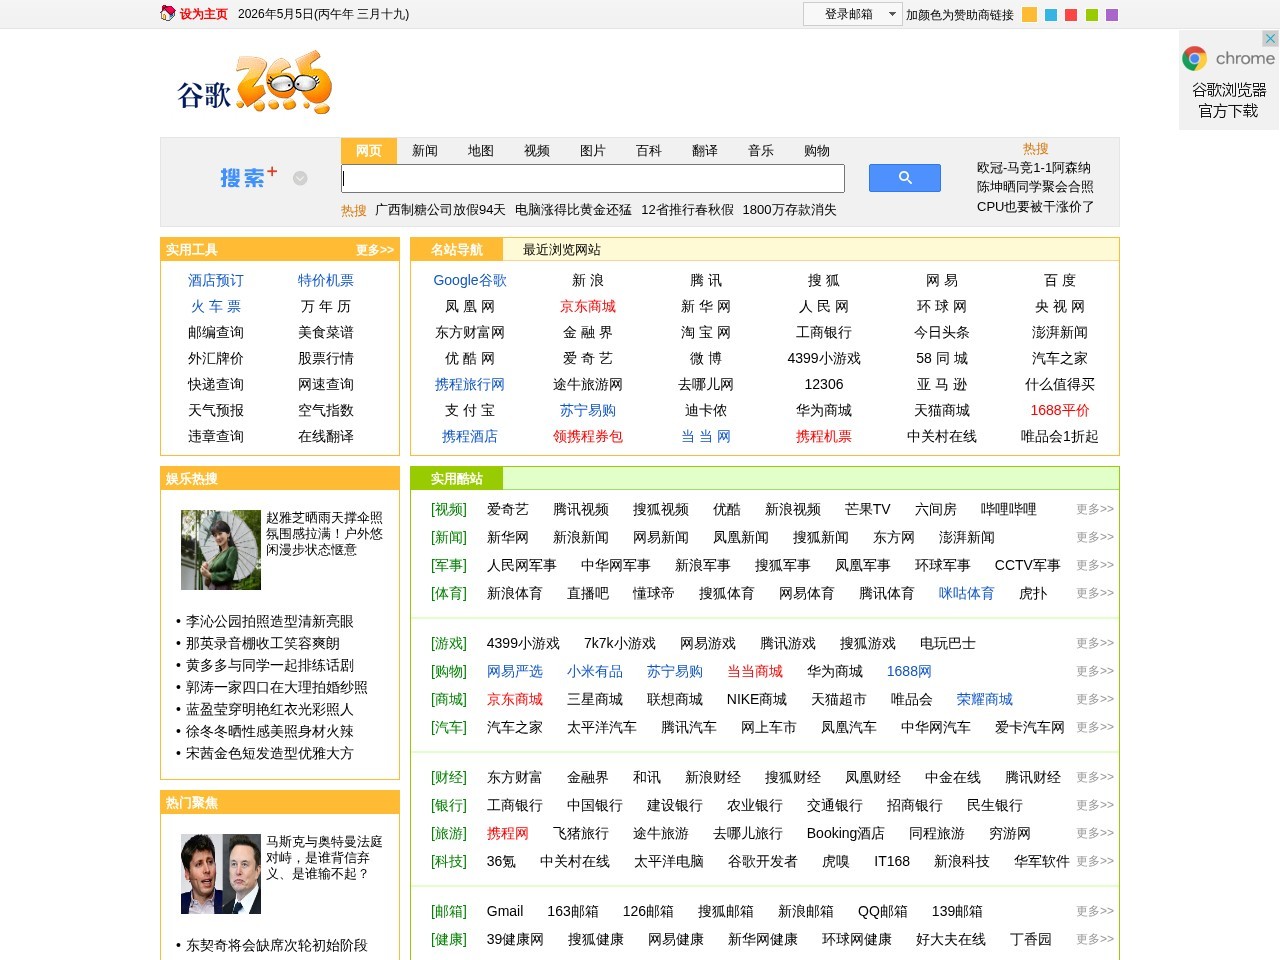
Task: Open 荣耀商城 in mall row
Action: [985, 699]
